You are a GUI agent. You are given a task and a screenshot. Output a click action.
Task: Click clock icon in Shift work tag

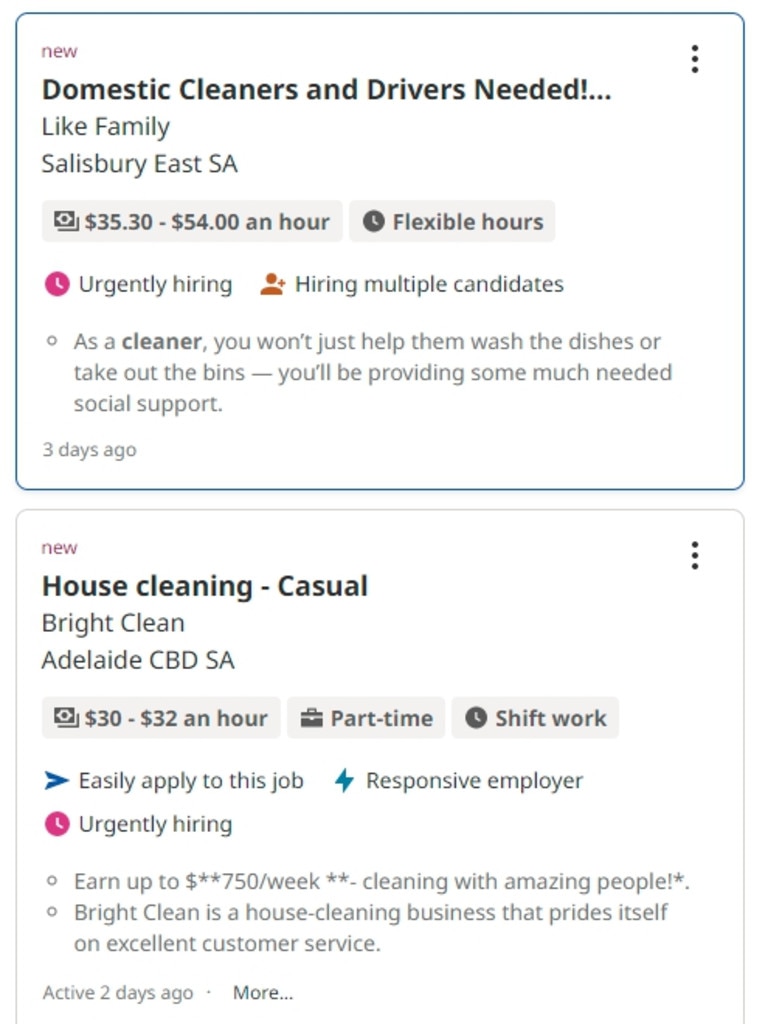click(x=476, y=718)
